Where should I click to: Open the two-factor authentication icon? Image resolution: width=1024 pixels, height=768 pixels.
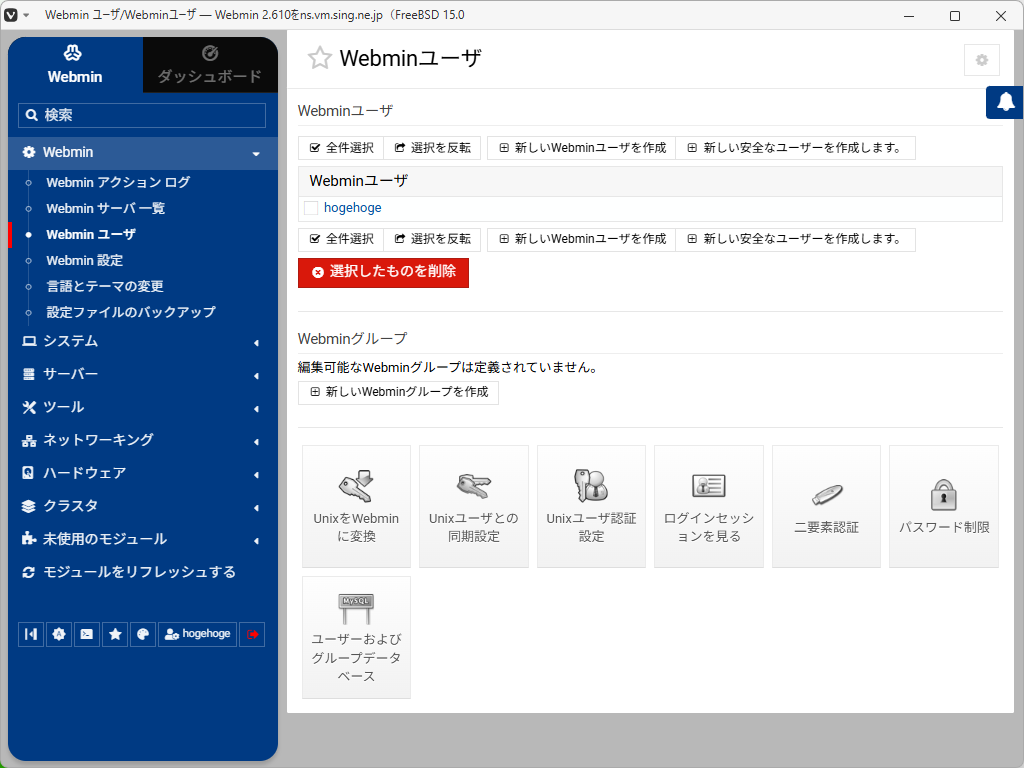(826, 506)
